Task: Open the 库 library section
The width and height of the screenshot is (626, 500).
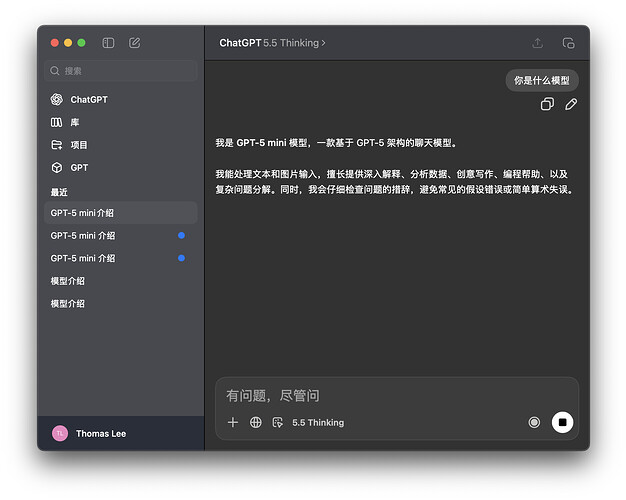Action: [x=121, y=122]
